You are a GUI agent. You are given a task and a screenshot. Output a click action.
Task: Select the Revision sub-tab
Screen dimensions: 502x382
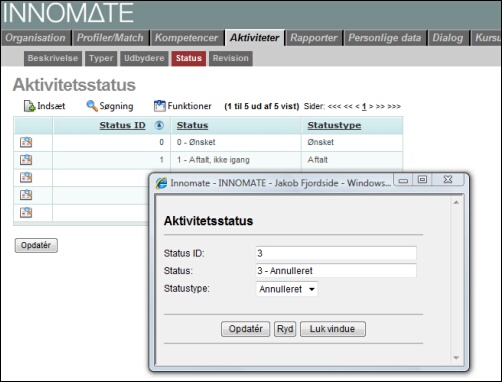(231, 58)
